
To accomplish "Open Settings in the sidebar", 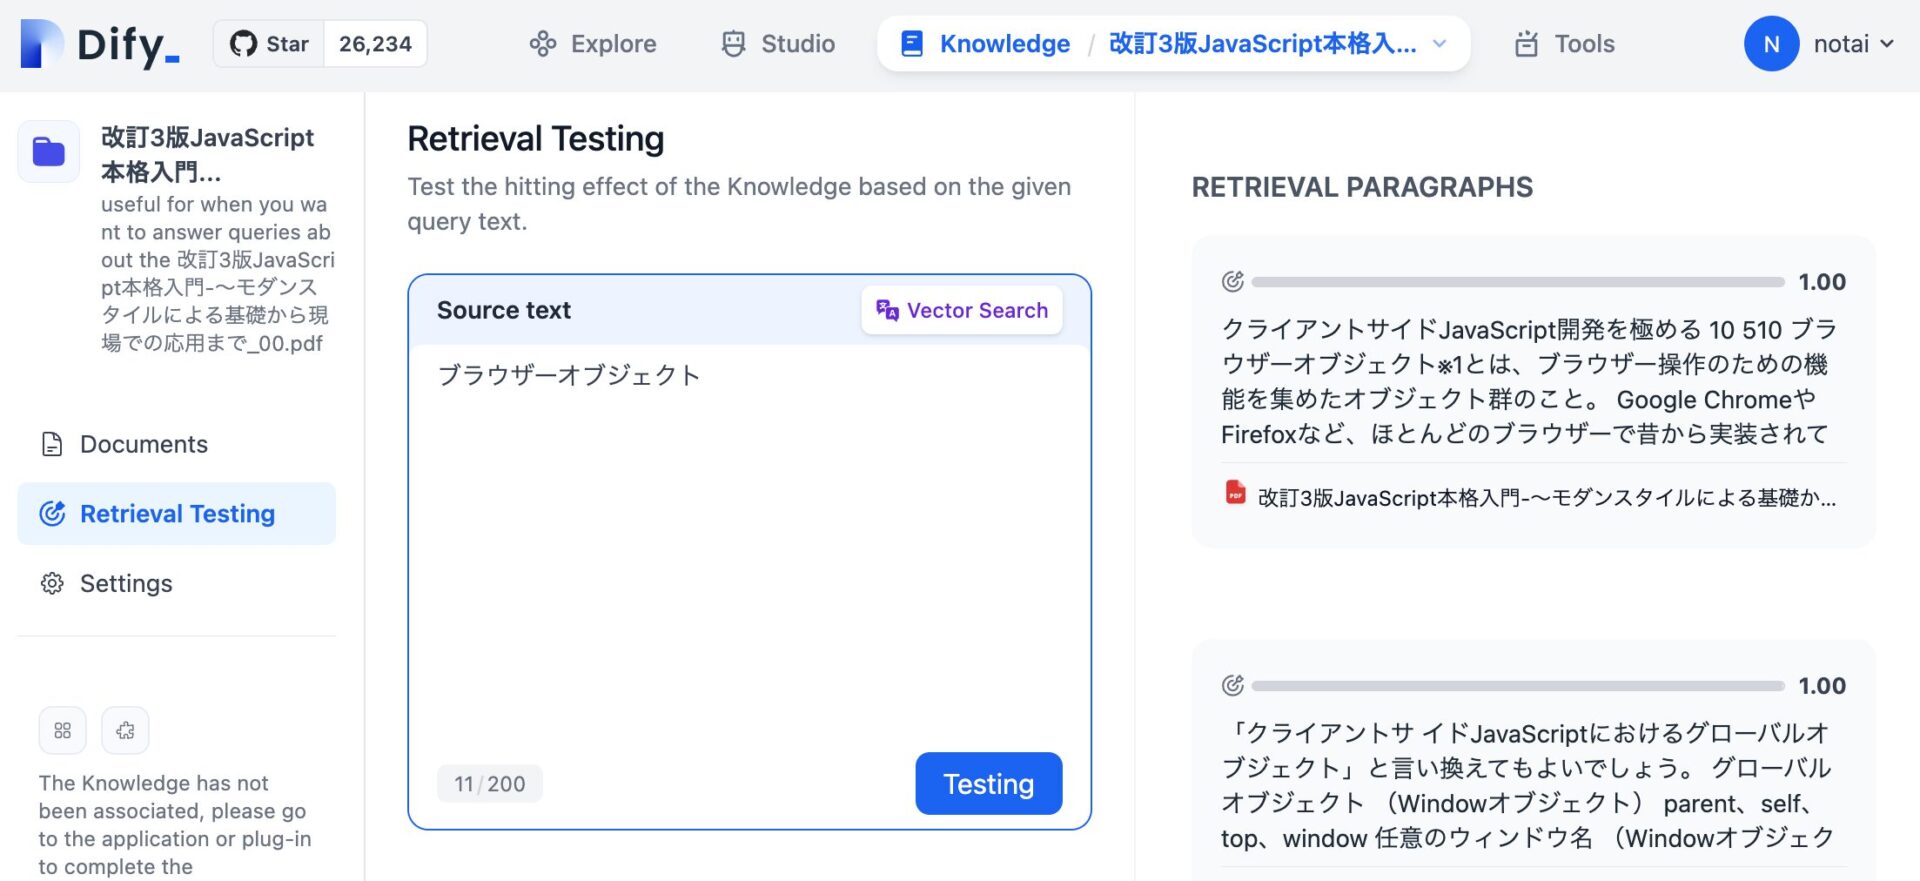I will coord(126,584).
